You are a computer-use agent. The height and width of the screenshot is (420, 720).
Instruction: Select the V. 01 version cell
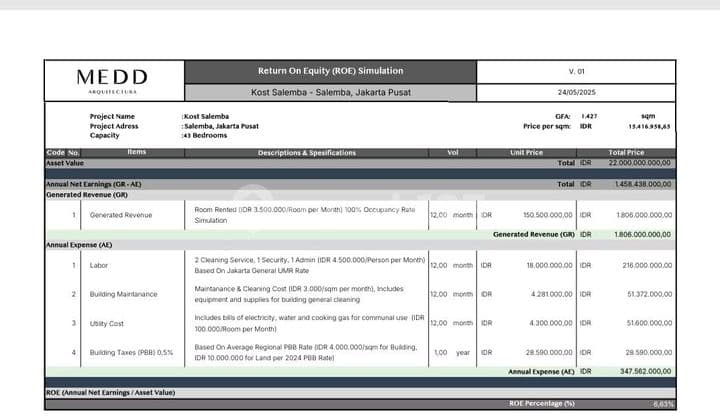574,71
